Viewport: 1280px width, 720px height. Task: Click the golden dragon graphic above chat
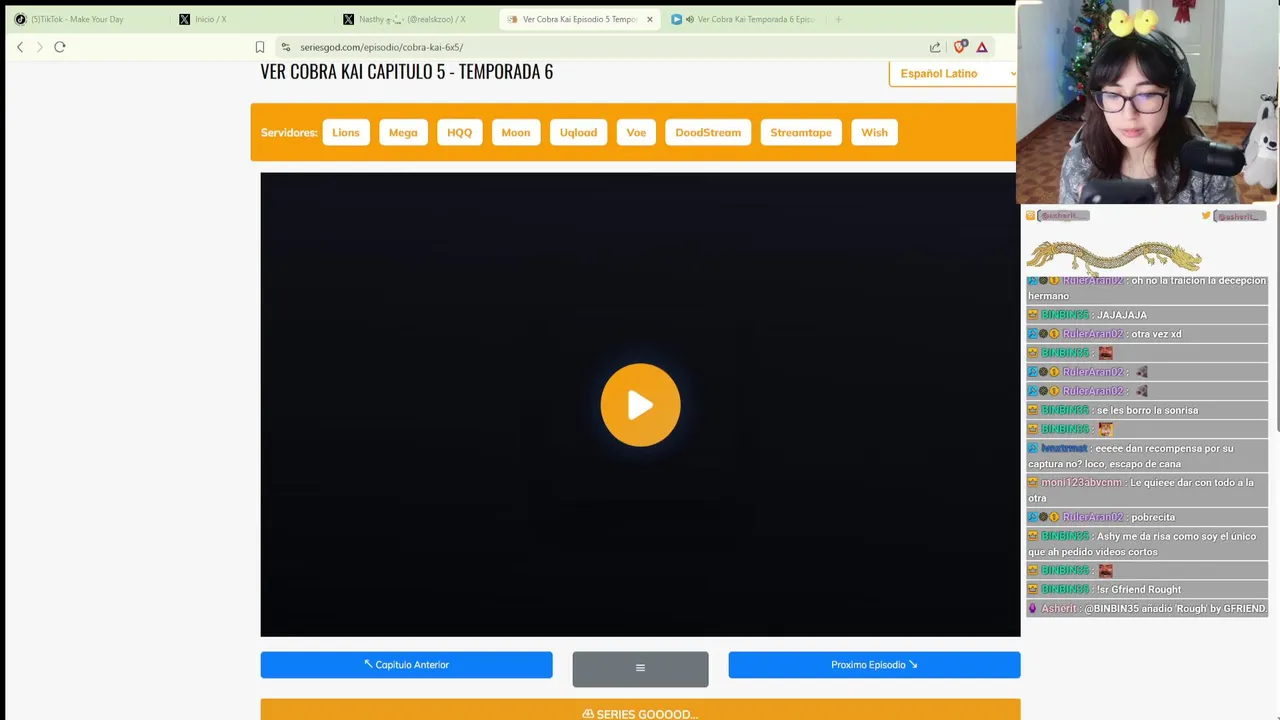(1114, 256)
